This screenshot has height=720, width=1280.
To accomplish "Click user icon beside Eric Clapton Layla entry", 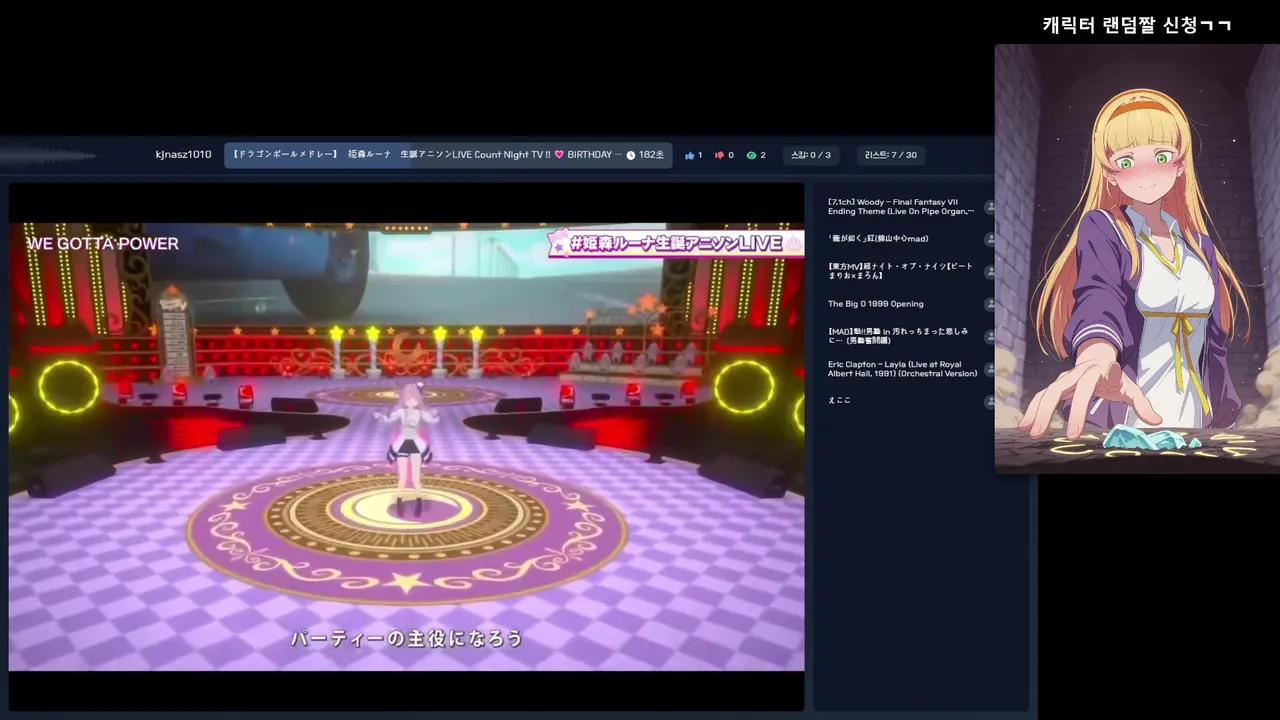I will coord(990,369).
